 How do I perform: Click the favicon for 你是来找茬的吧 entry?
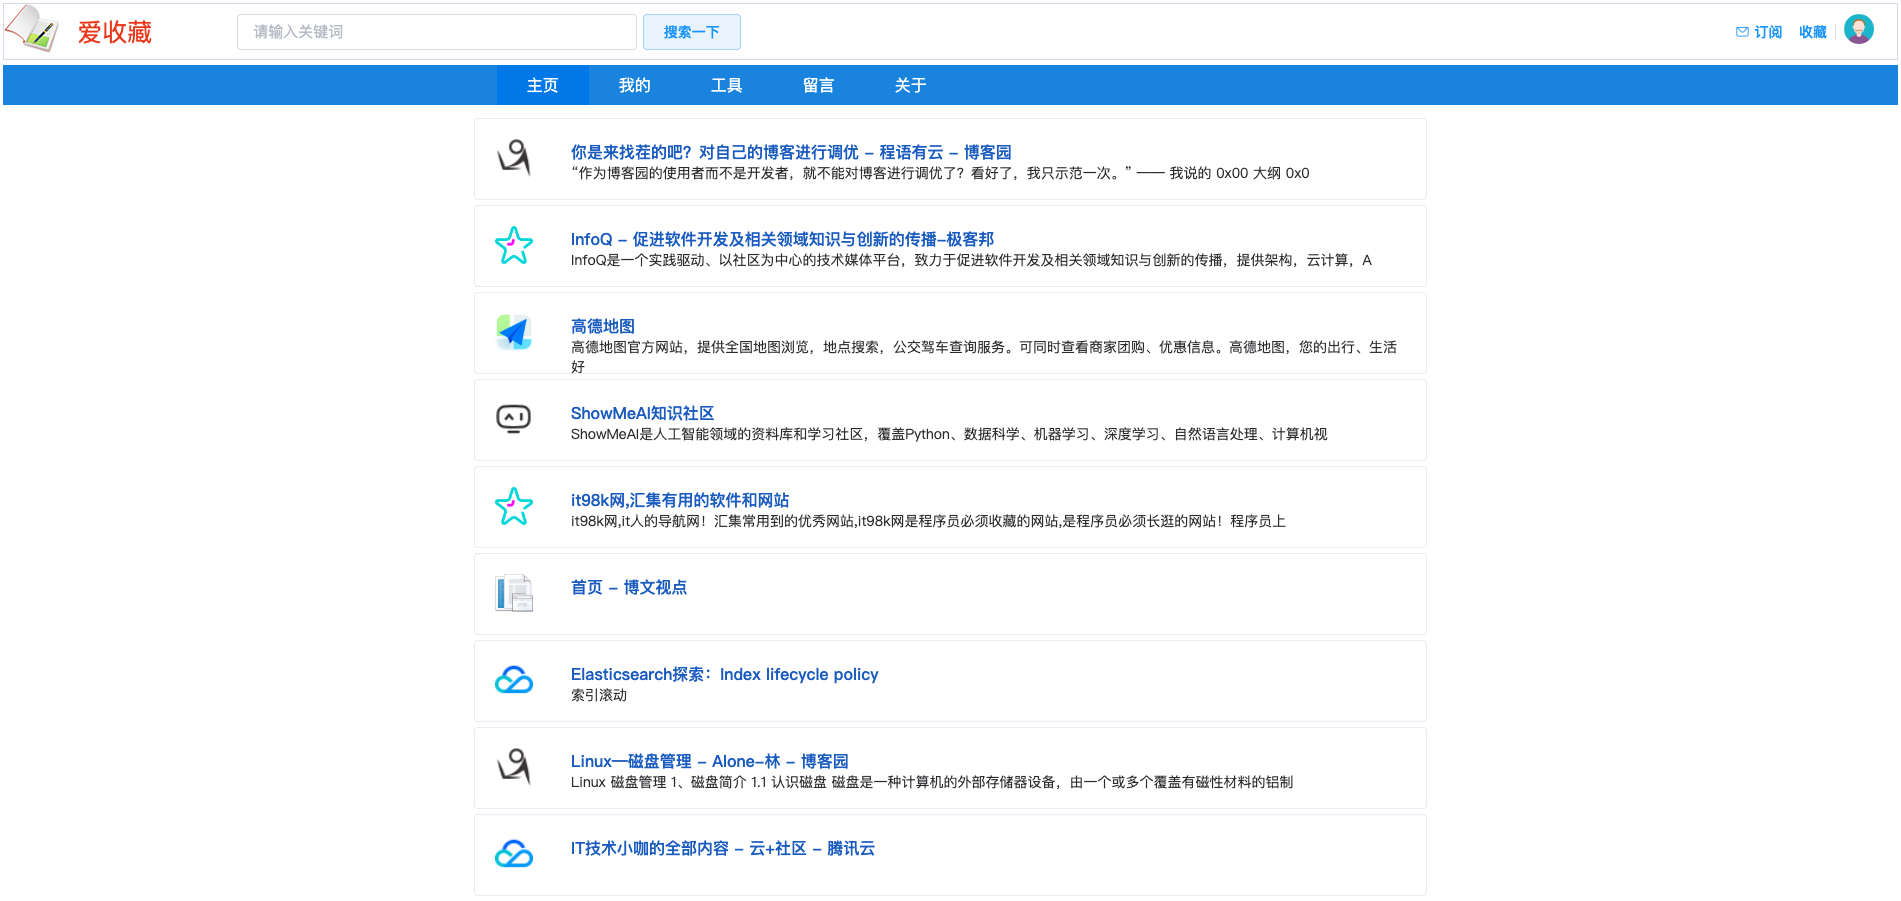tap(514, 158)
